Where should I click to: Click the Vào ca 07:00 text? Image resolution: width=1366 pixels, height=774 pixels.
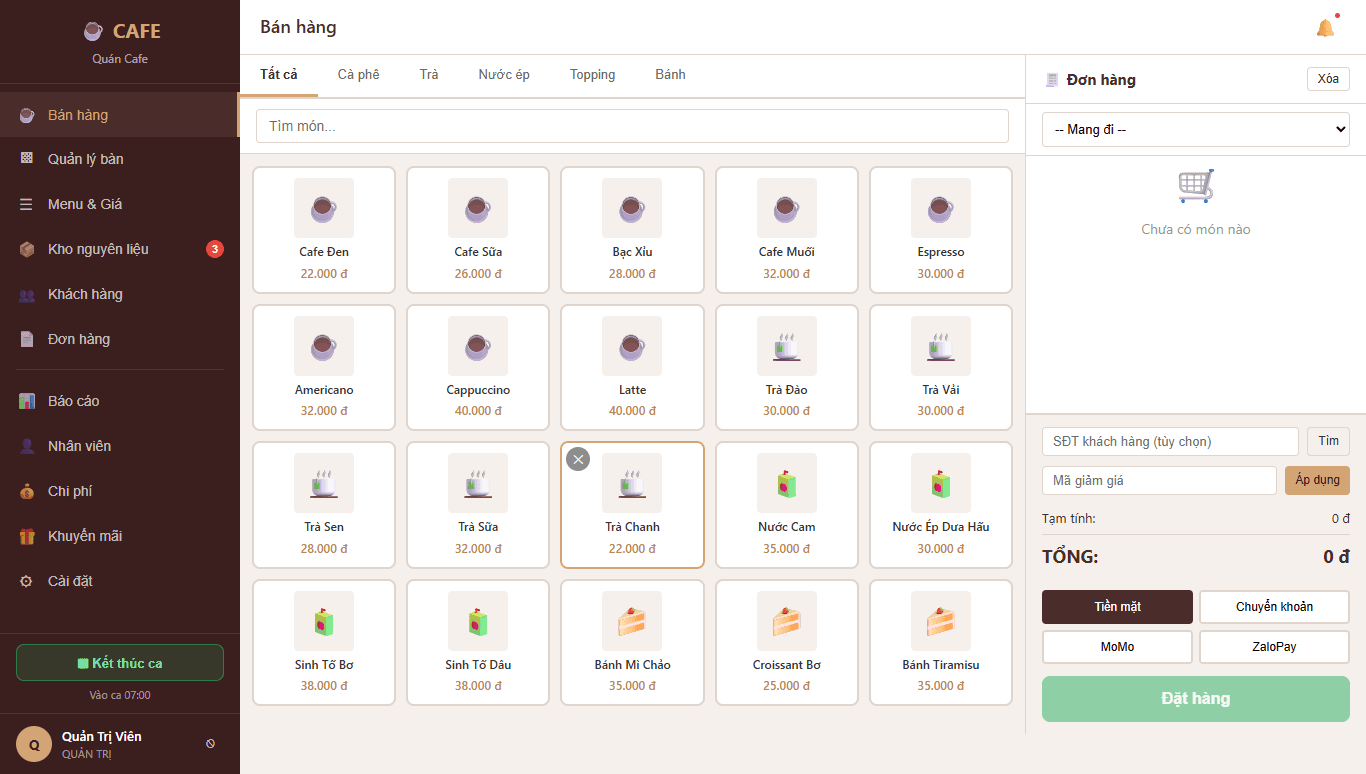click(x=120, y=695)
